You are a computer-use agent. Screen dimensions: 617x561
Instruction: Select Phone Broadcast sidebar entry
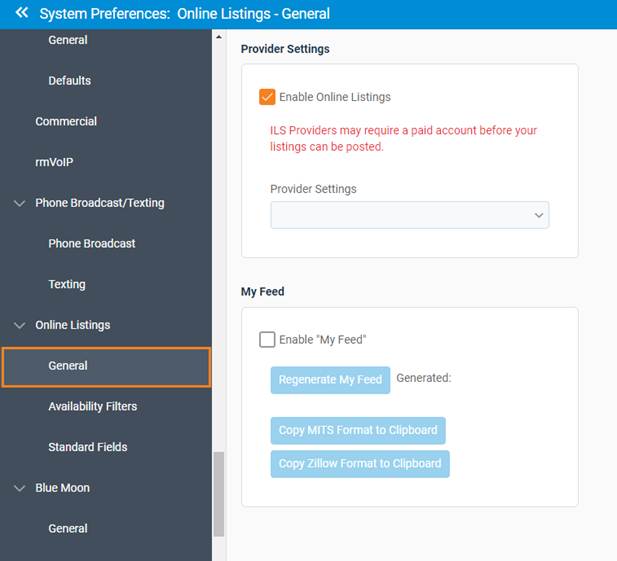(x=92, y=244)
